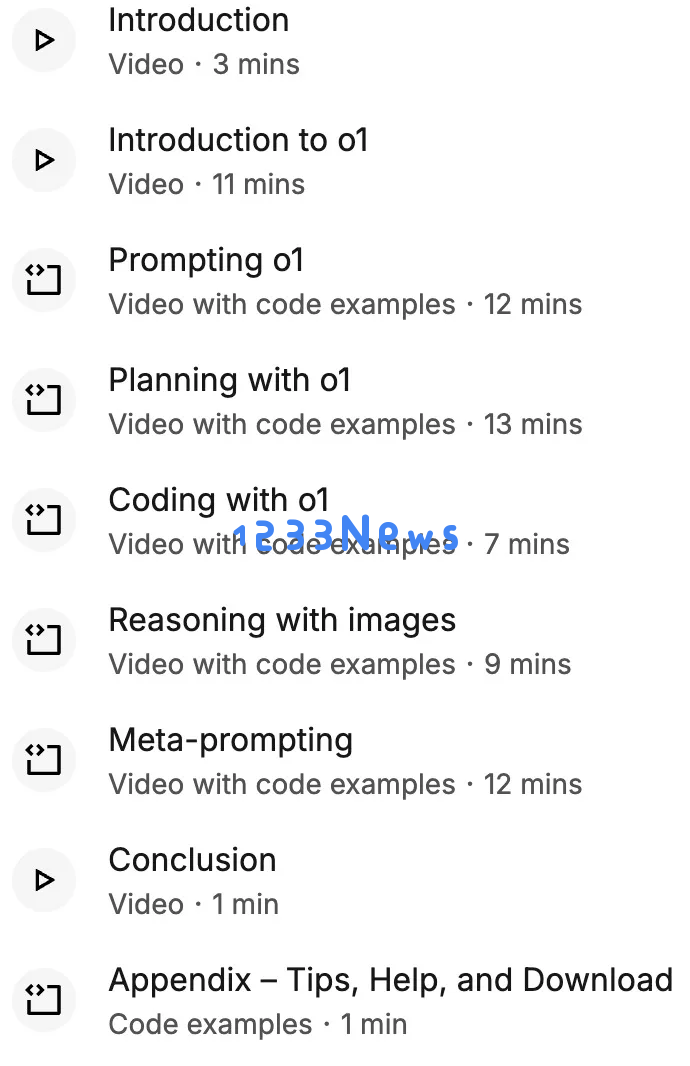Select the Coding with o1 lesson title
This screenshot has width=690, height=1066.
tap(219, 501)
